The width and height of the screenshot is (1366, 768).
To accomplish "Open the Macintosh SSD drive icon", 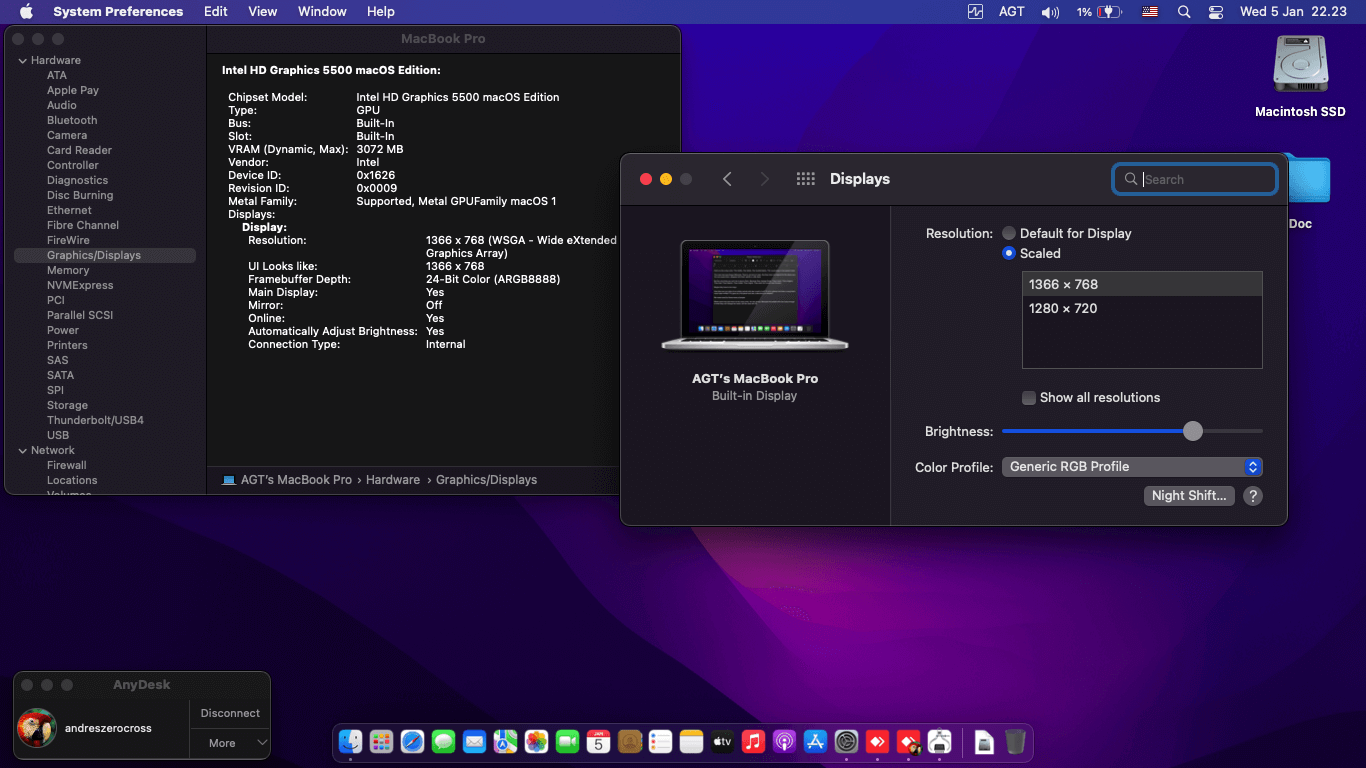I will 1300,66.
